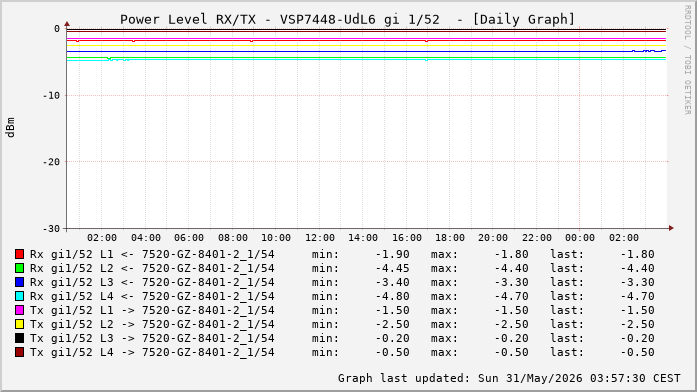Image resolution: width=697 pixels, height=392 pixels.
Task: Select the Rx gi1/52 L2 legend label
Action: pos(152,268)
